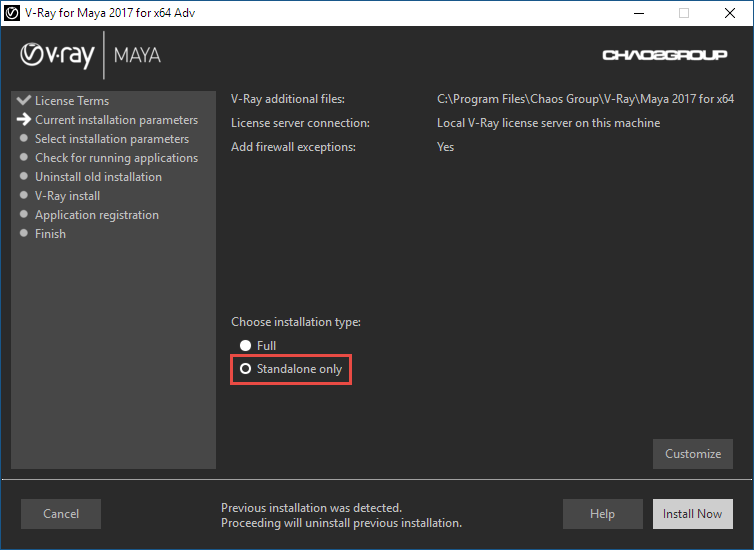Select the Select installation parameters step
The image size is (754, 550).
(x=112, y=139)
